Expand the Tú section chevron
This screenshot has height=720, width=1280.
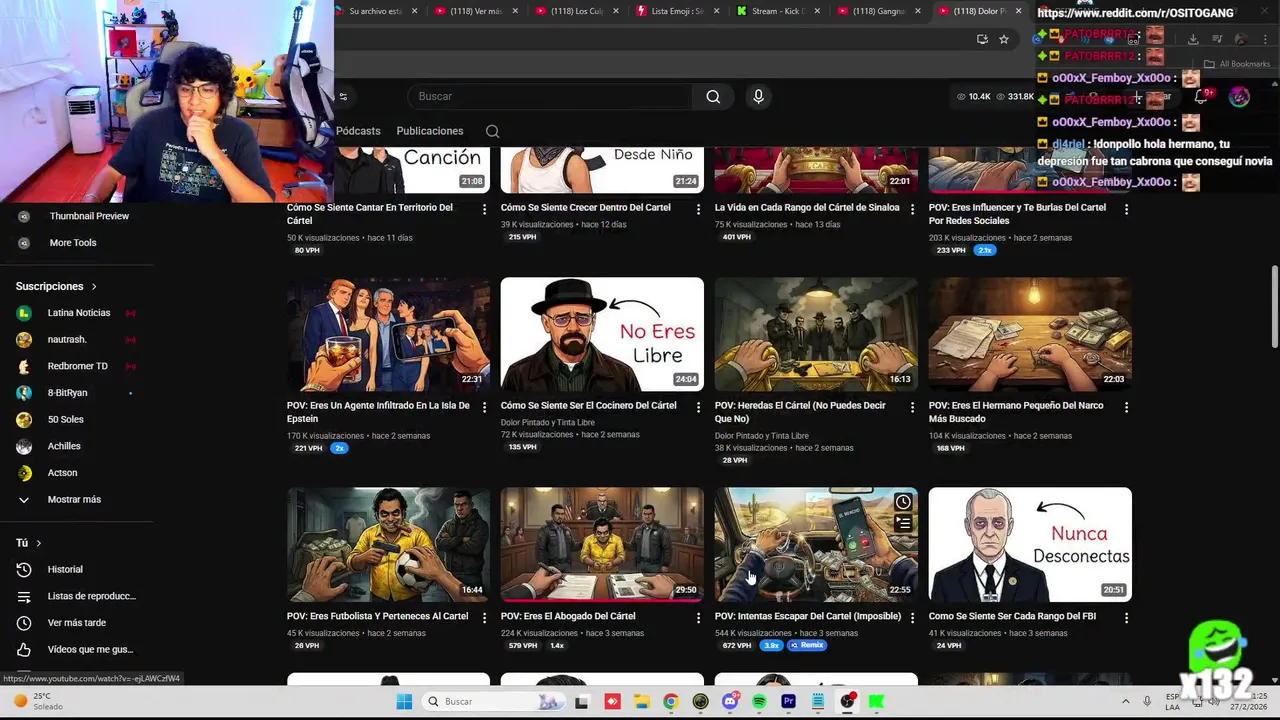click(x=39, y=543)
